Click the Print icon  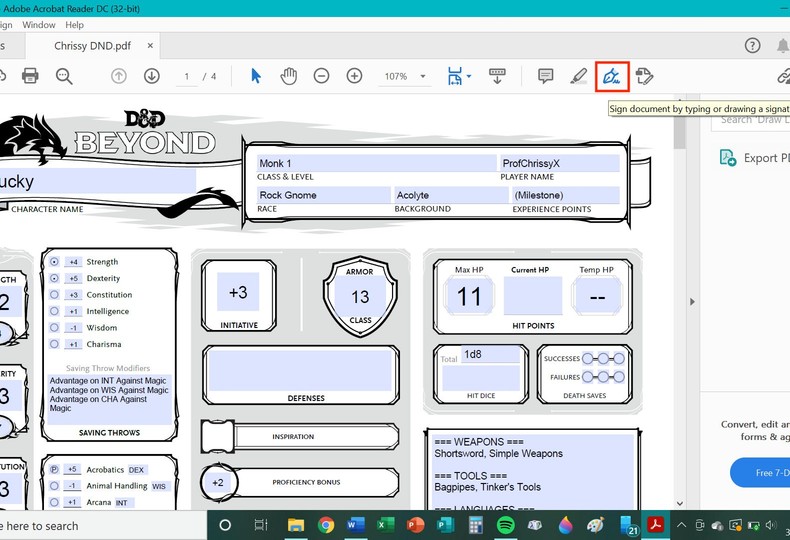[30, 76]
